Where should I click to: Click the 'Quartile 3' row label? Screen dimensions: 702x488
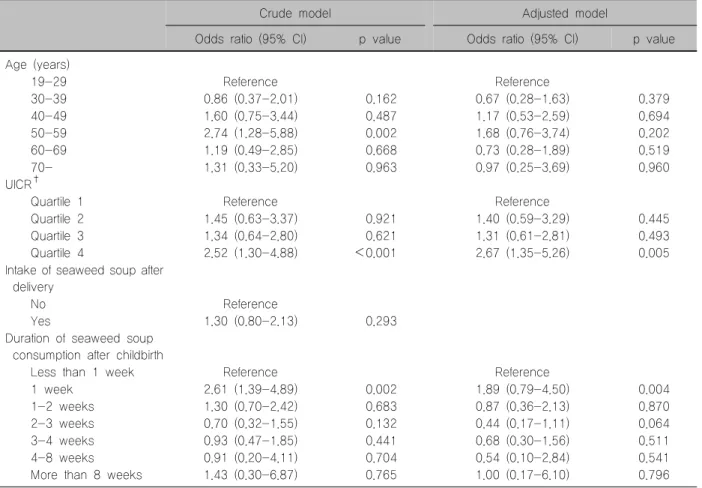[57, 235]
